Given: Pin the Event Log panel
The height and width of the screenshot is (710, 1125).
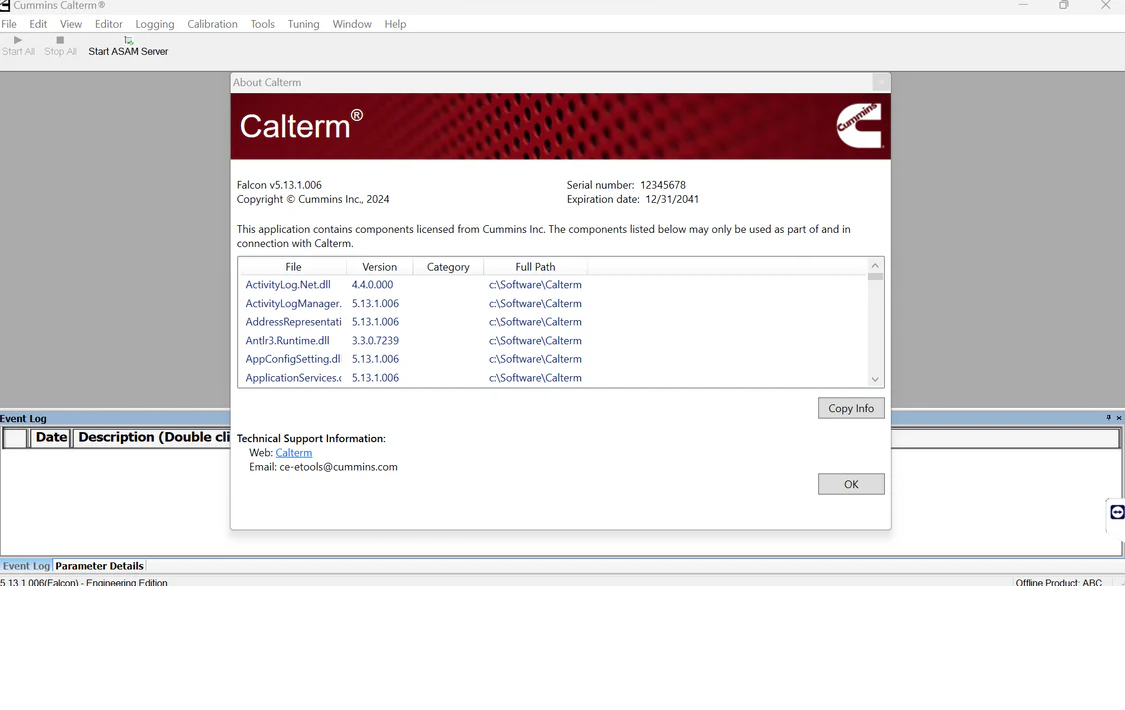Looking at the screenshot, I should pos(1108,418).
